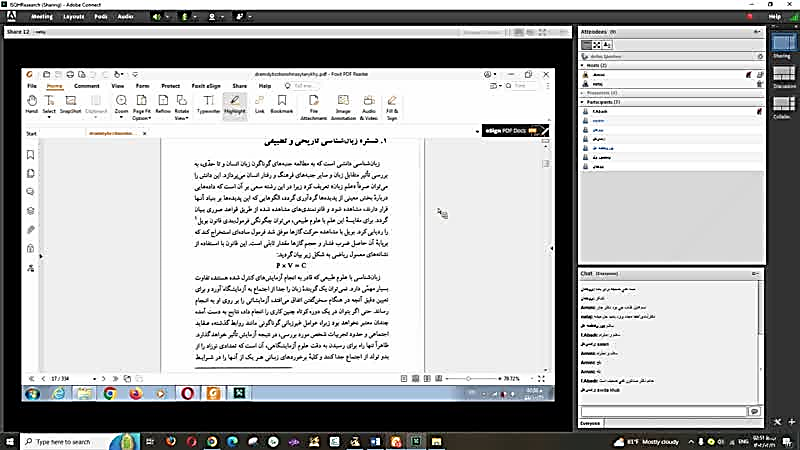Open Image Annotation tool

click(x=343, y=107)
